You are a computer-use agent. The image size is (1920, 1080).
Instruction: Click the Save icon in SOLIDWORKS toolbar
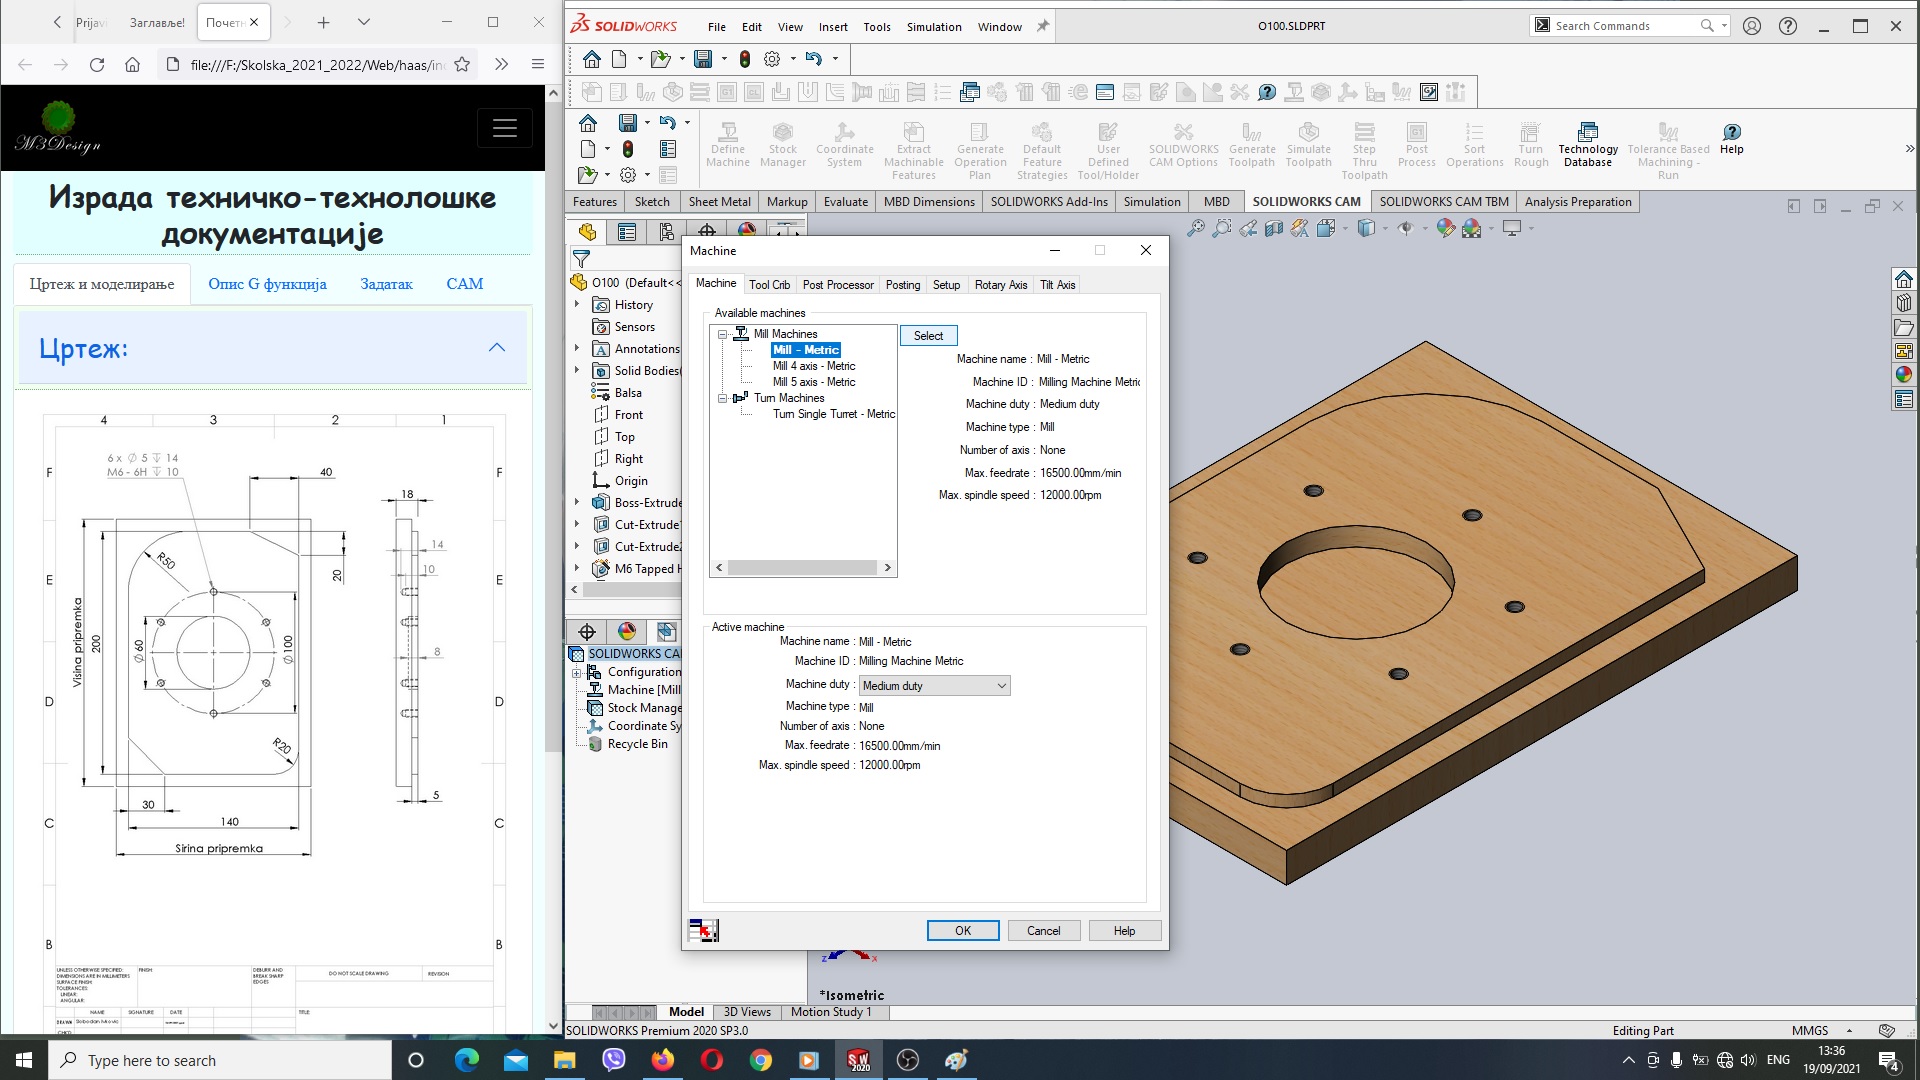pyautogui.click(x=703, y=59)
